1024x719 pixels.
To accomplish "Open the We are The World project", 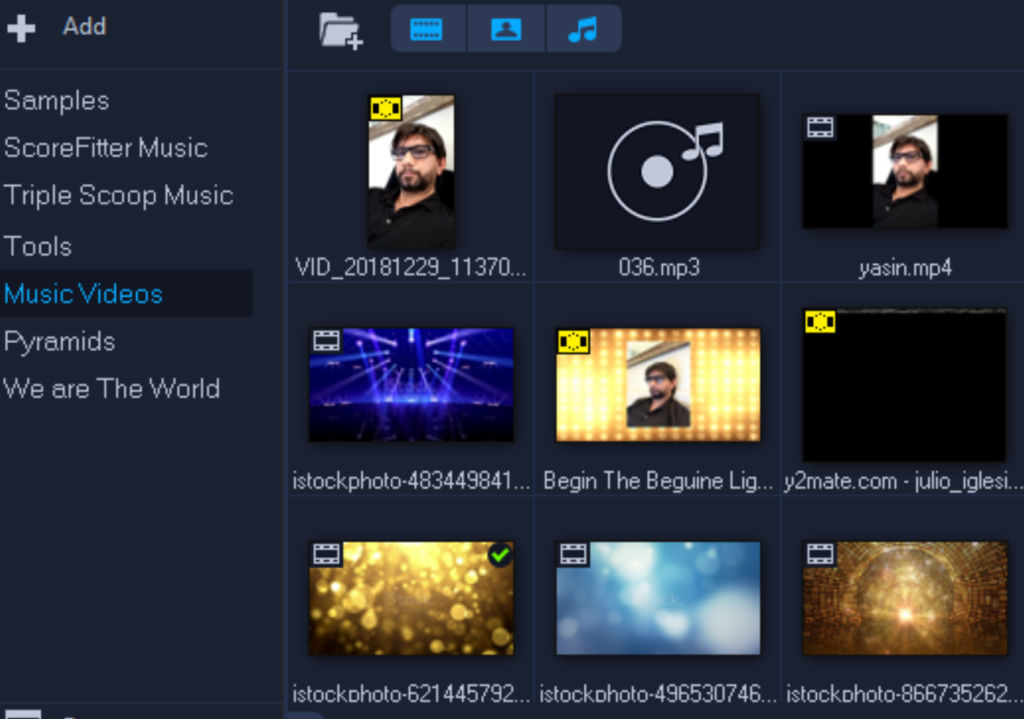I will [113, 389].
